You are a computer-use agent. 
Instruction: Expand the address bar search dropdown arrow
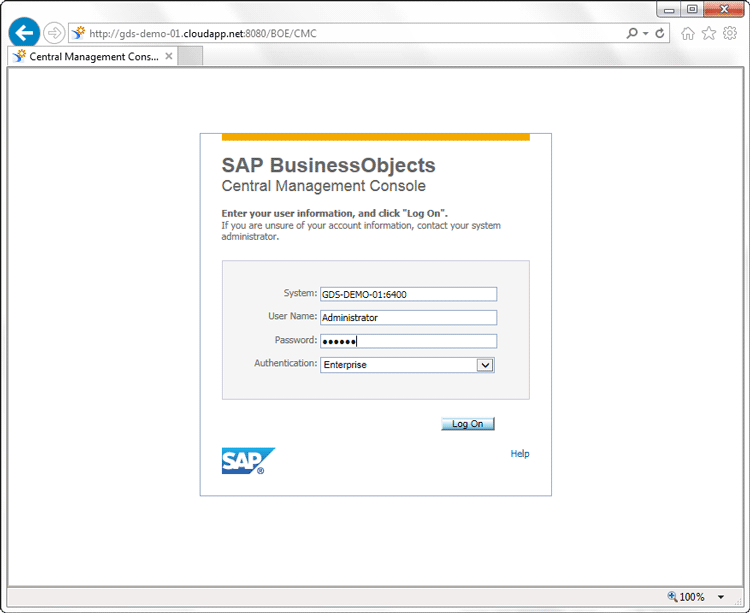coord(645,33)
